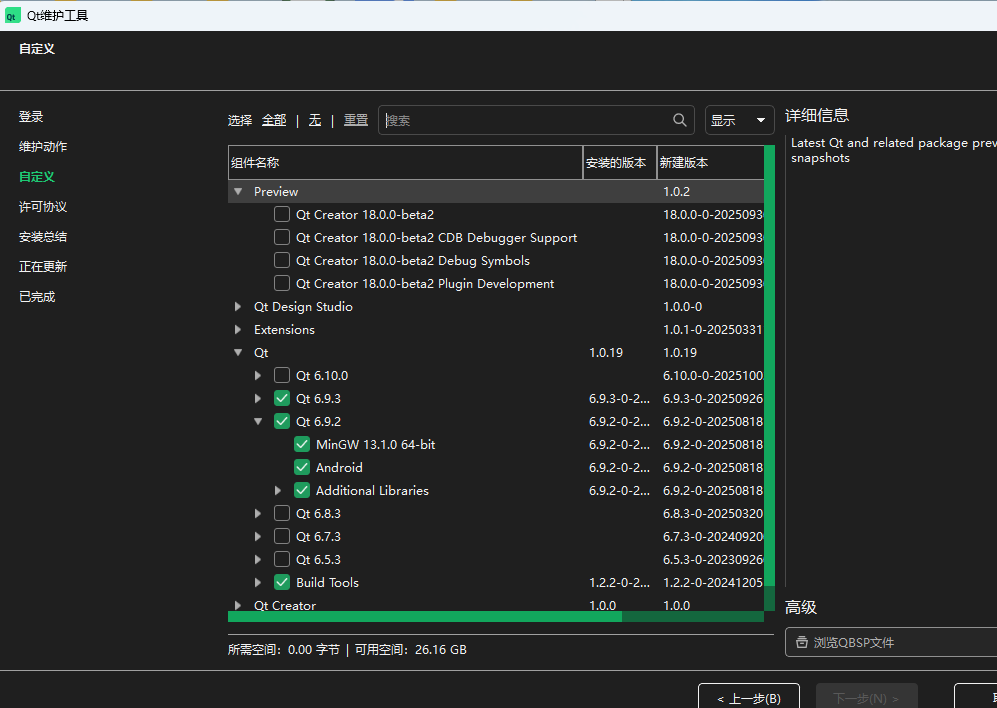This screenshot has width=997, height=708.
Task: Check the Qt 6.8.3 checkbox
Action: [282, 513]
